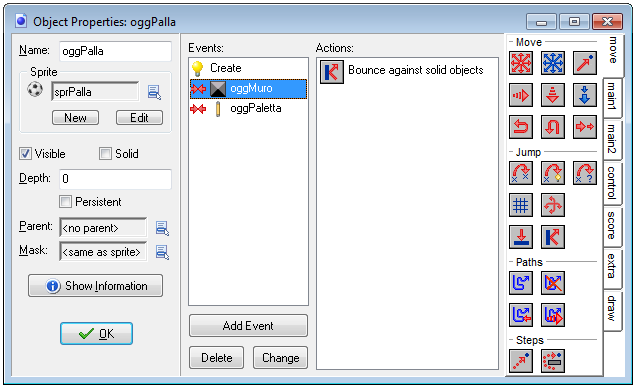Switch to the draw tab
Screen dimensions: 637x389
click(x=612, y=310)
